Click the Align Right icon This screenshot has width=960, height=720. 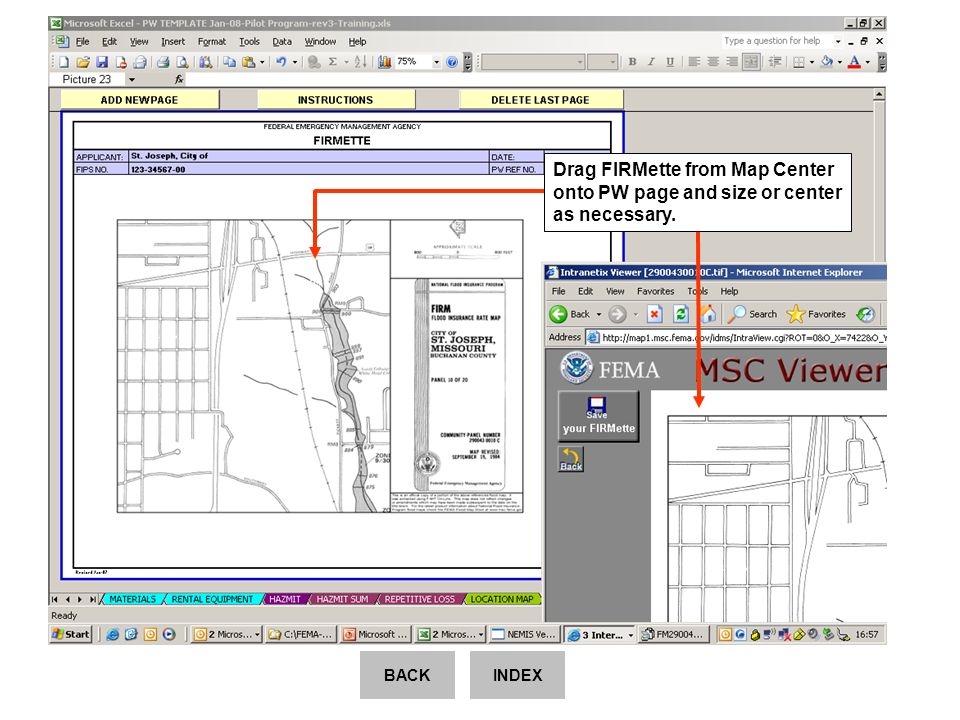(x=732, y=62)
